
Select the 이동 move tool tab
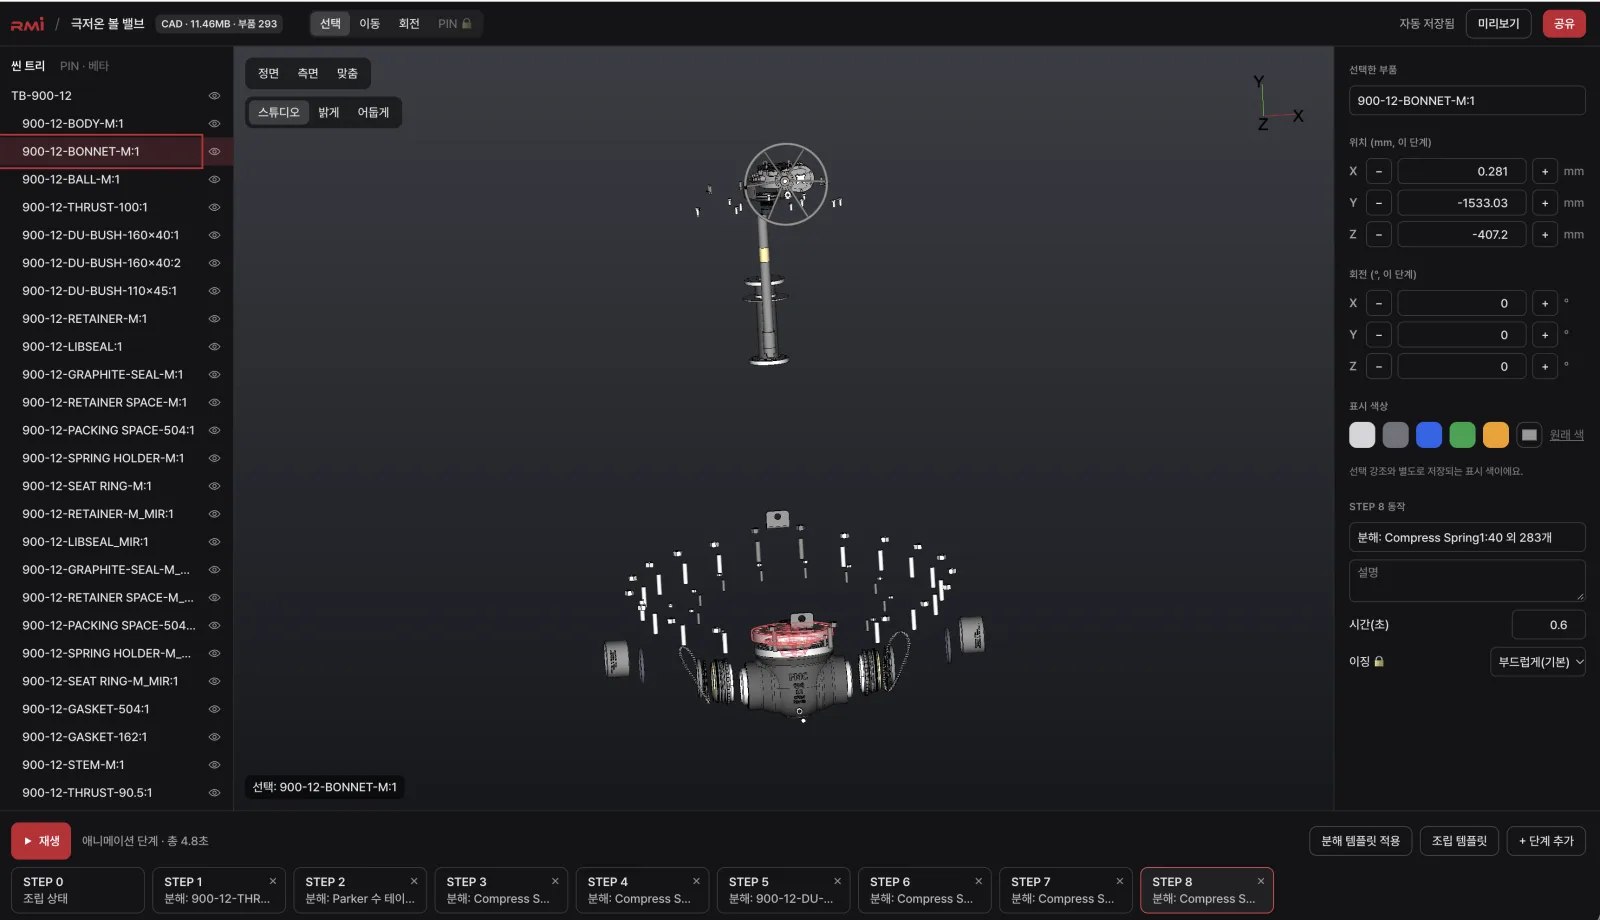[x=370, y=24]
